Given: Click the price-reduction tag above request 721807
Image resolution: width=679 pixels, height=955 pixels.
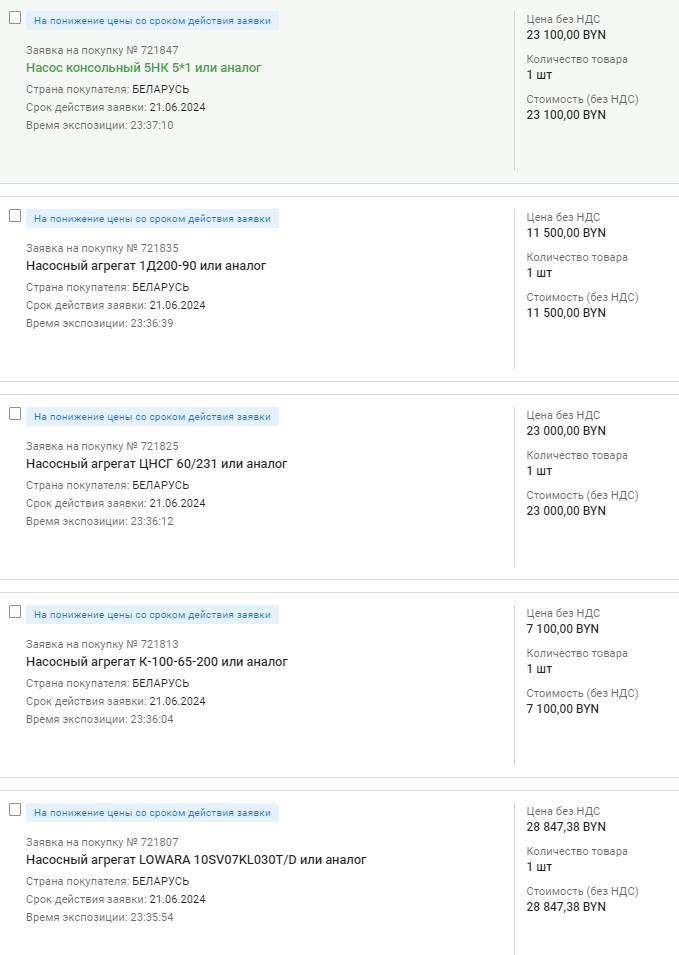Looking at the screenshot, I should pos(152,812).
